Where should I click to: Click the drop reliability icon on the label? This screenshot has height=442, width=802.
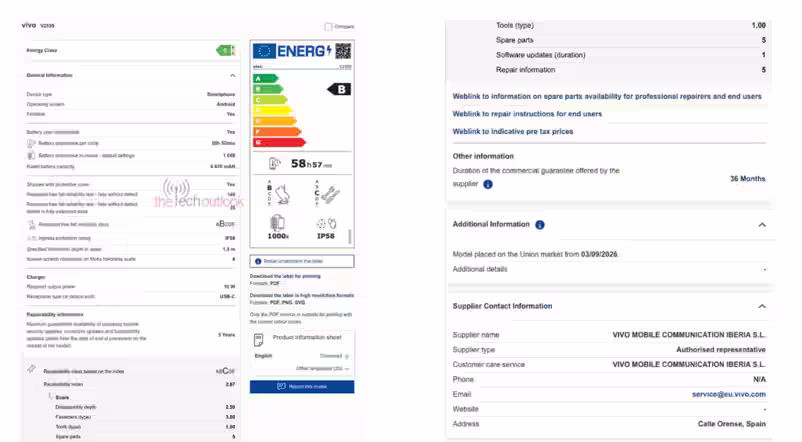[282, 194]
